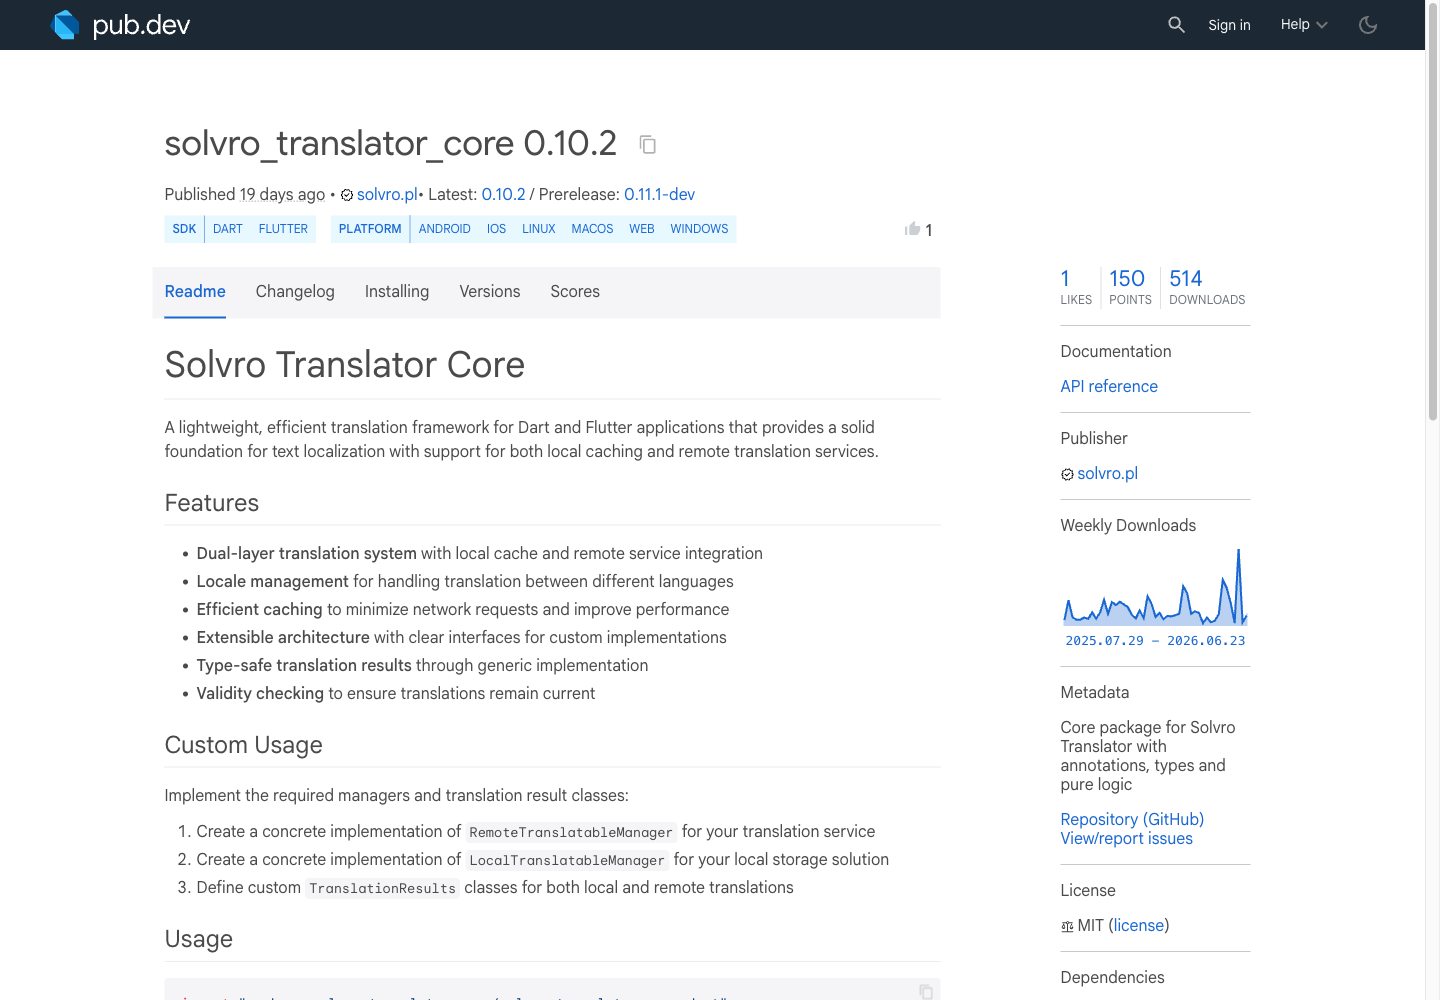
Task: Select the license scales icon
Action: coord(1067,926)
